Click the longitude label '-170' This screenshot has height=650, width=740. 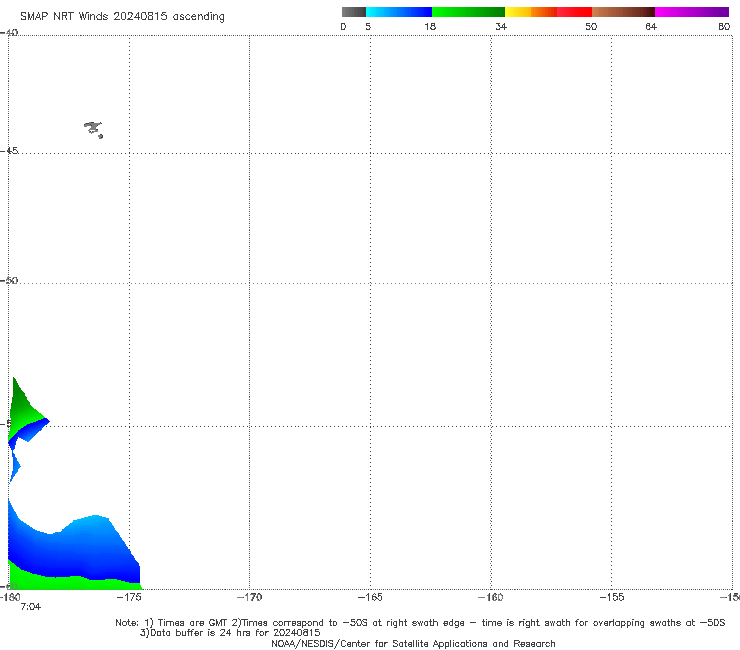click(x=249, y=597)
